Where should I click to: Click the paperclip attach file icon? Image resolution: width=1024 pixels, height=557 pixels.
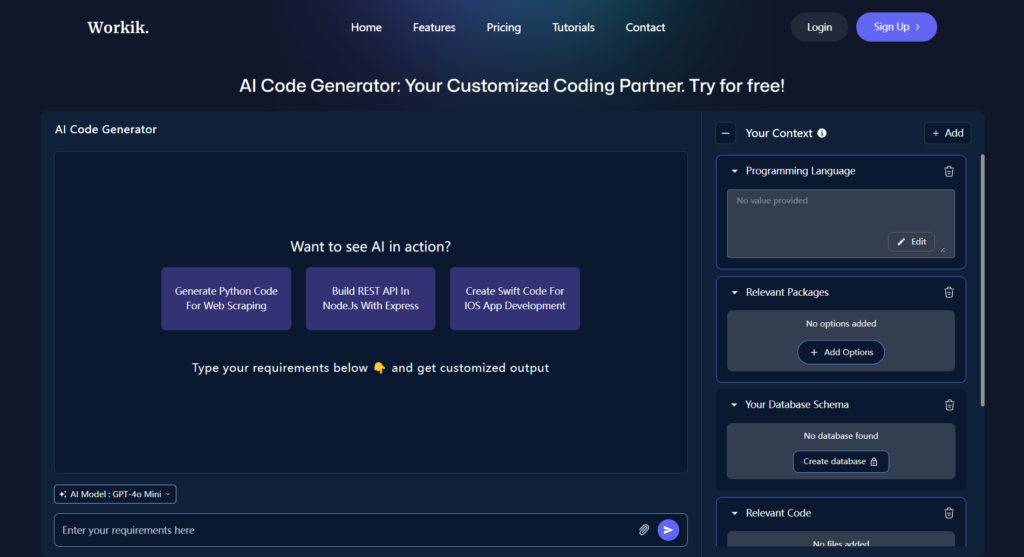(x=644, y=530)
